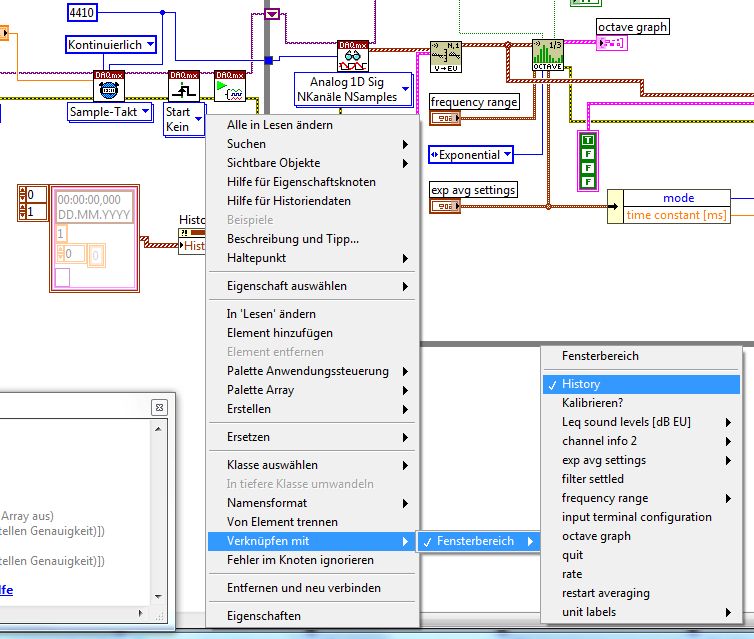Click the frequency range cluster terminal
This screenshot has height=639, width=754.
[x=445, y=118]
